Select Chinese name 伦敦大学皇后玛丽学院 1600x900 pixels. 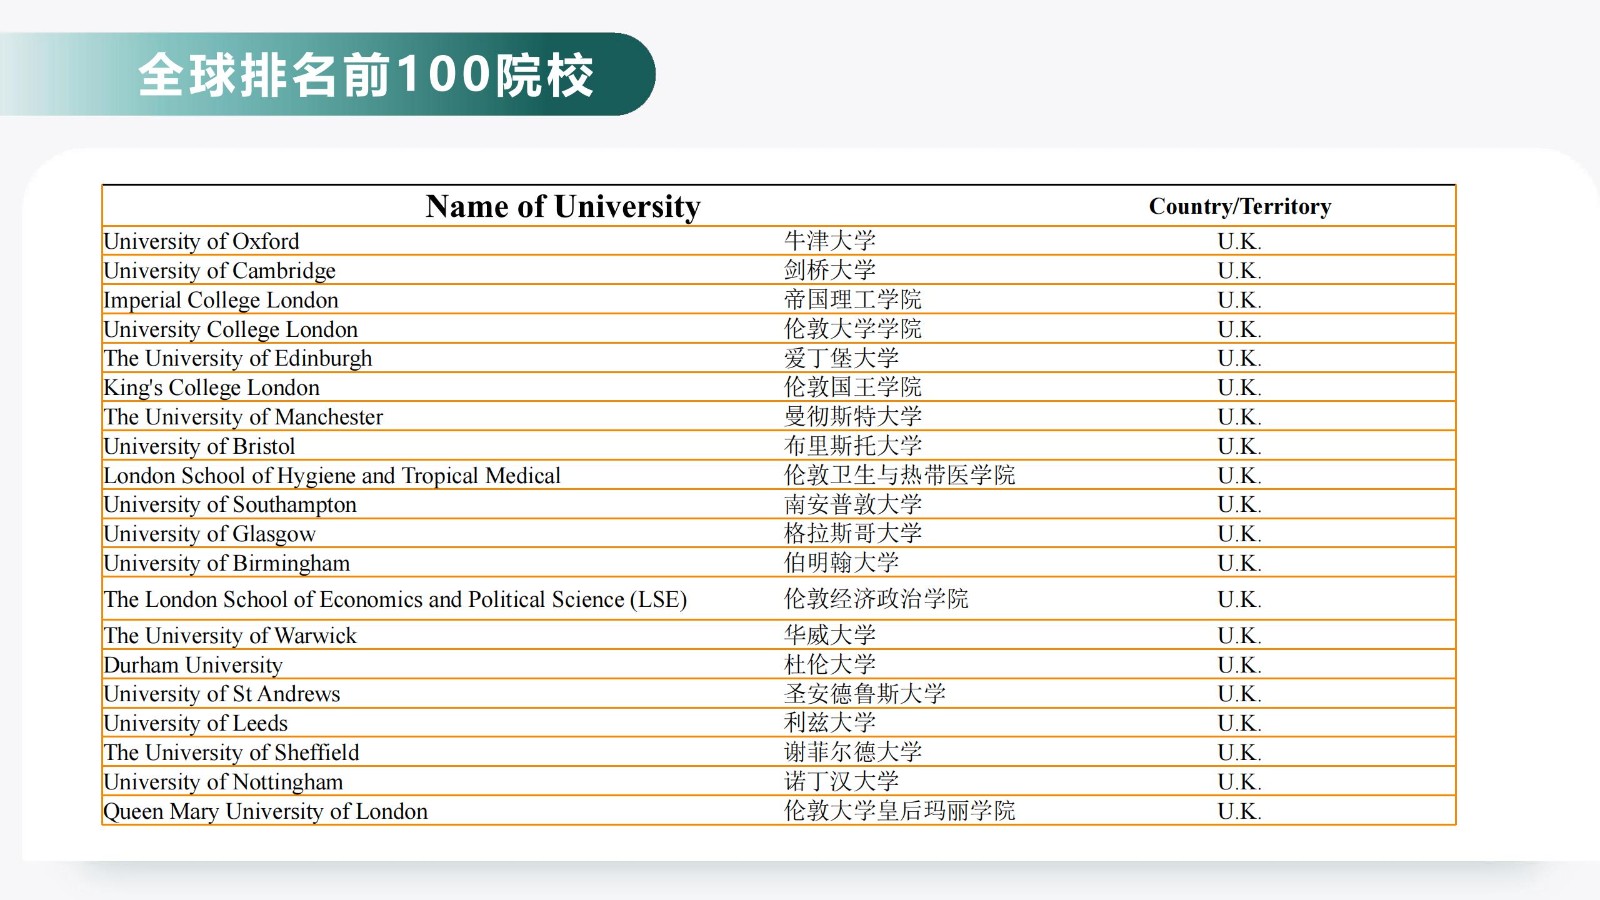(x=899, y=810)
